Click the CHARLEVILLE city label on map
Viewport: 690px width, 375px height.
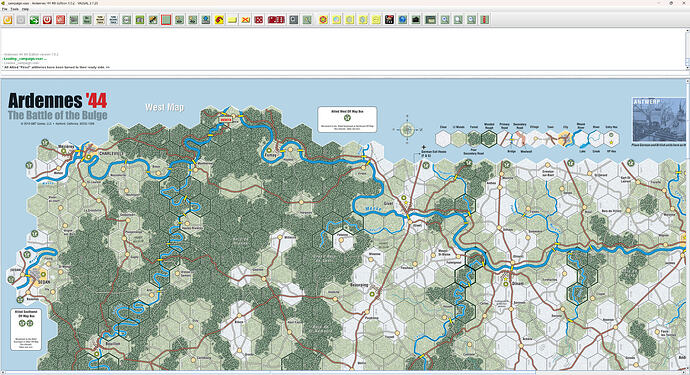coord(111,154)
